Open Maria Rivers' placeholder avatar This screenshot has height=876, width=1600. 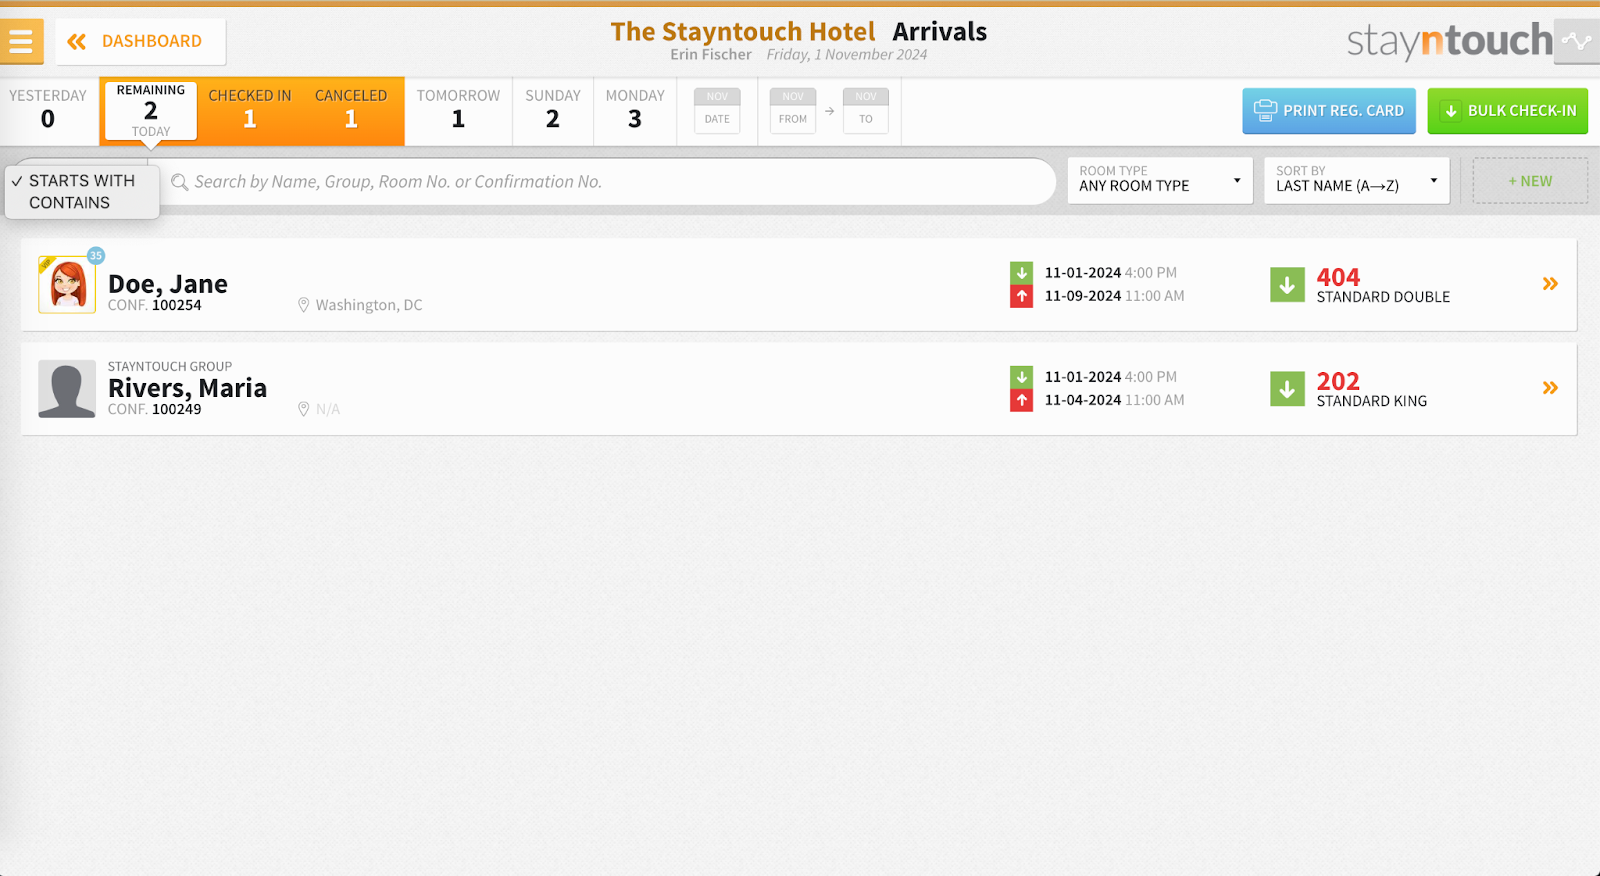coord(67,389)
